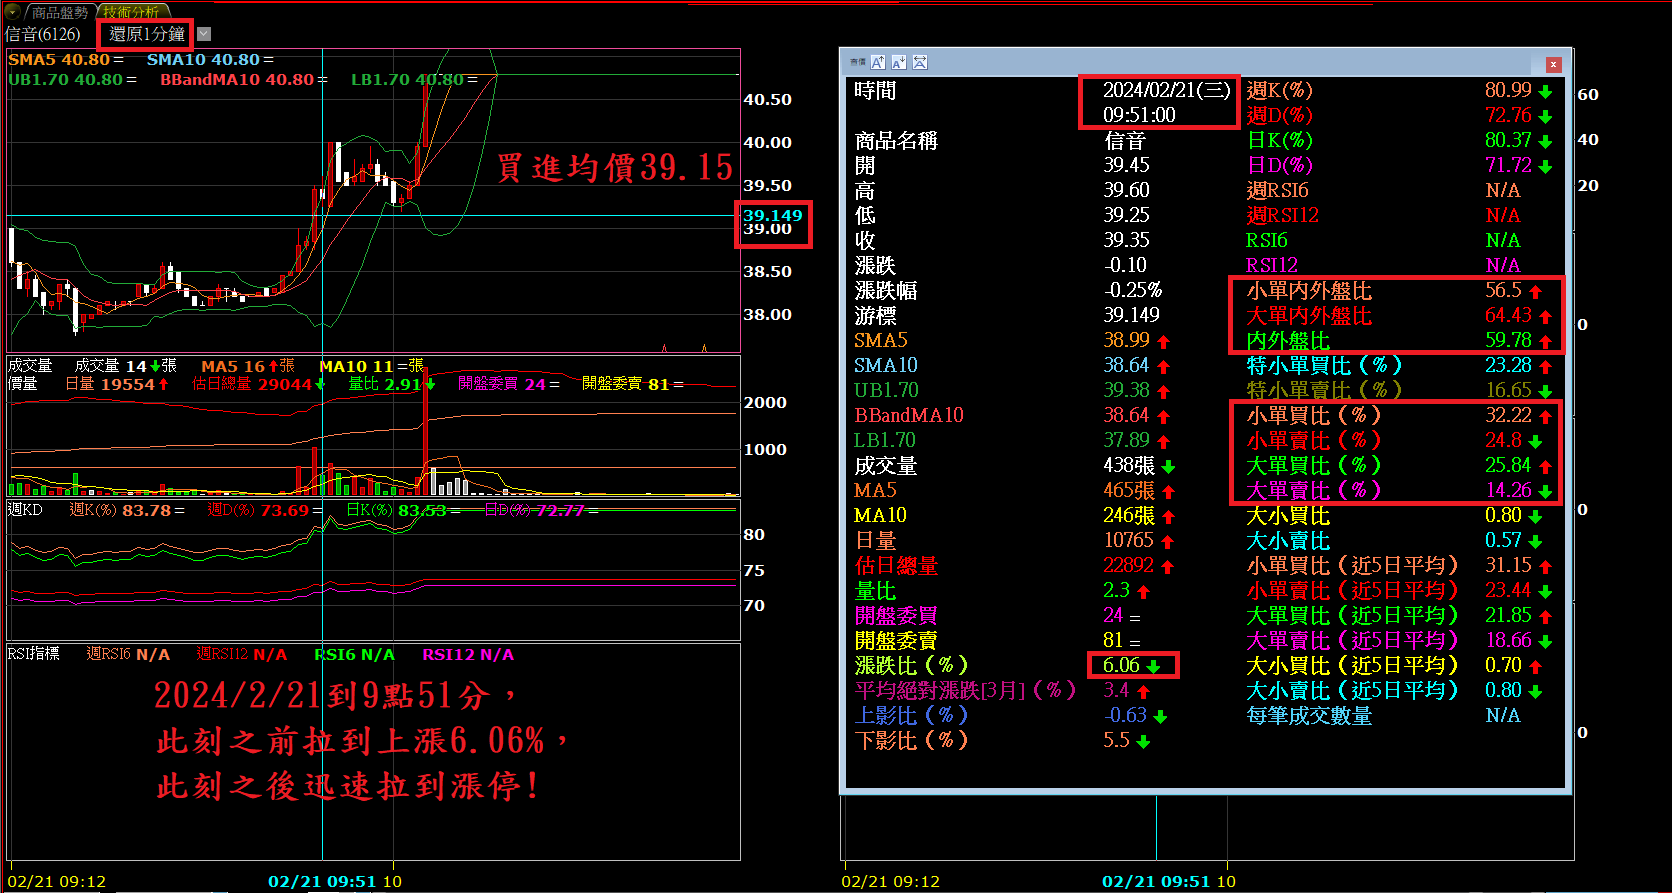Viewport: 1672px width, 893px height.
Task: Click the 大單賣比(%) 14.26 row
Action: coord(1399,490)
